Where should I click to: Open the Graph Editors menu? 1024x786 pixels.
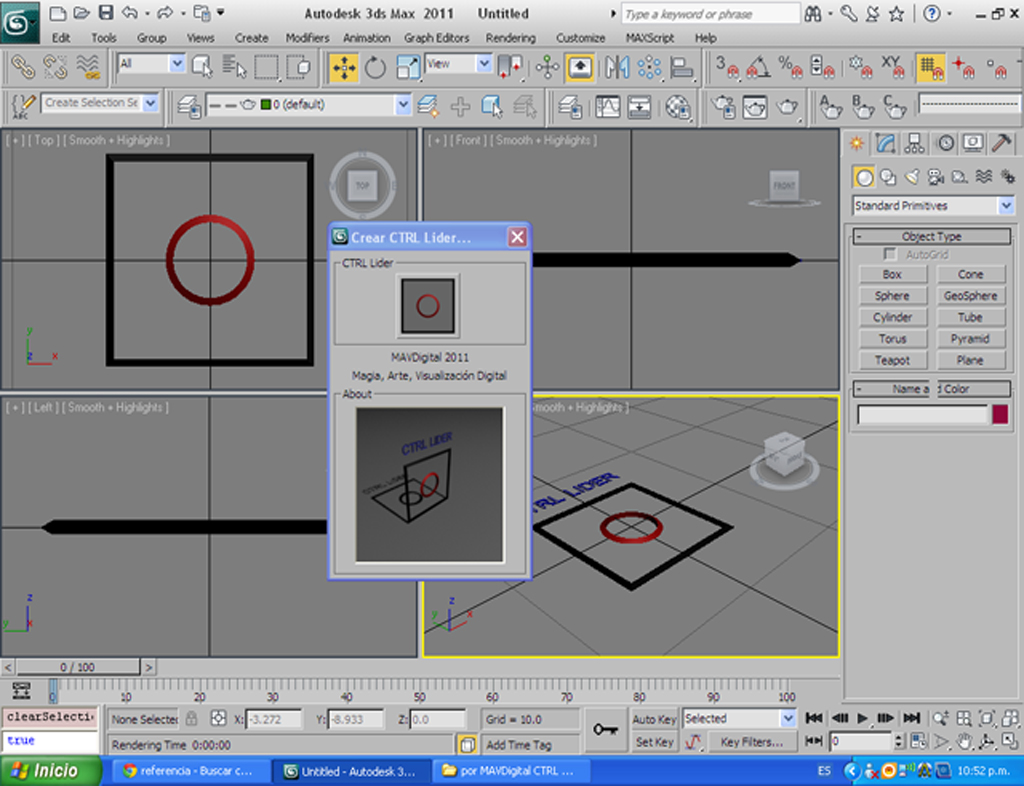(x=437, y=38)
